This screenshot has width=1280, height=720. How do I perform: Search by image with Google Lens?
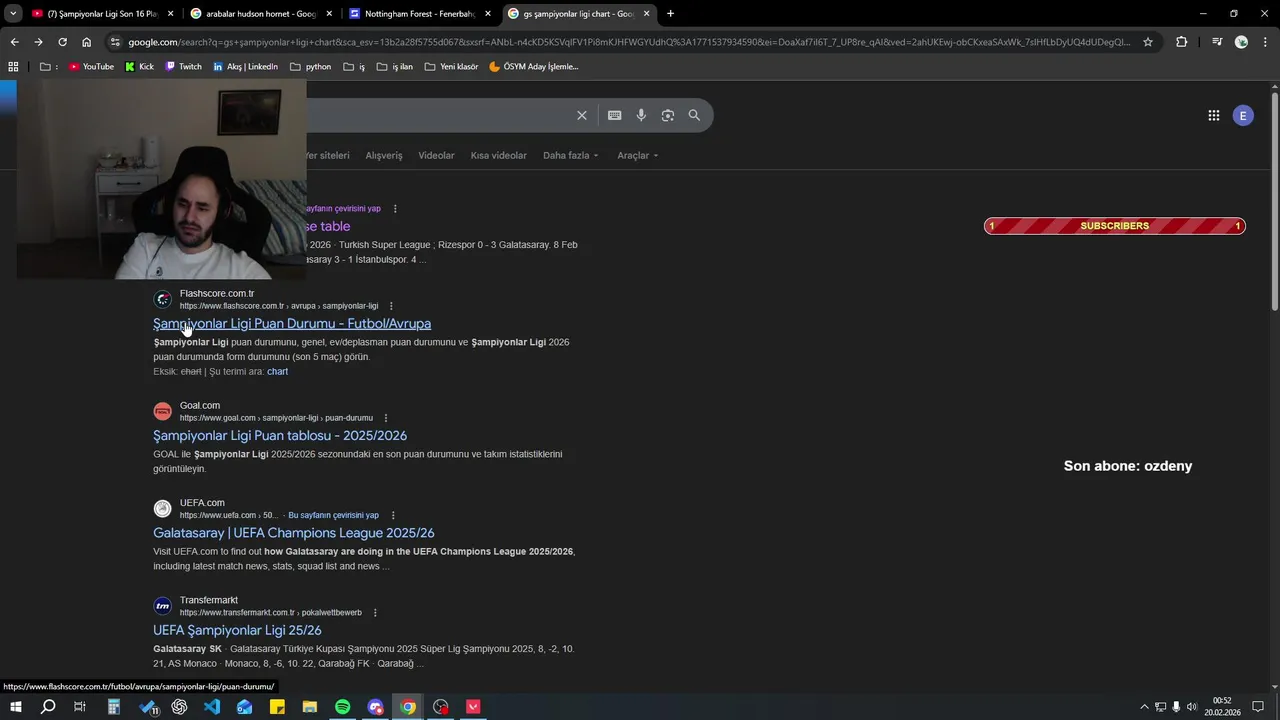pyautogui.click(x=668, y=115)
